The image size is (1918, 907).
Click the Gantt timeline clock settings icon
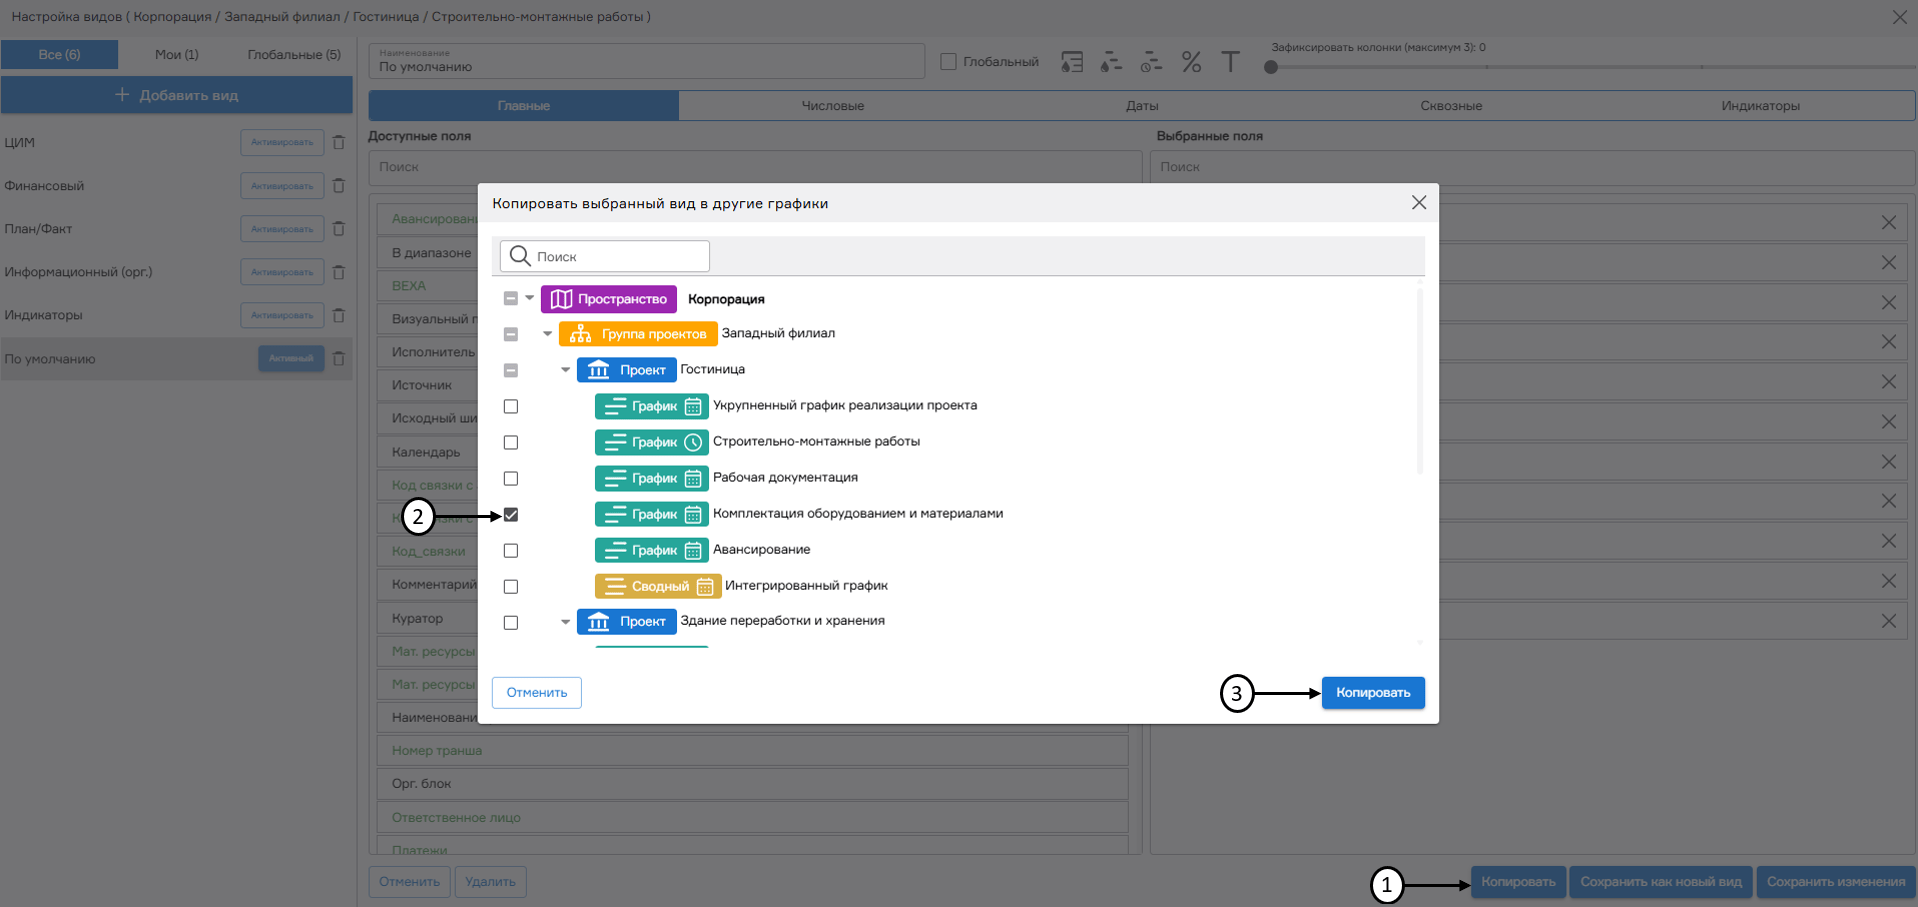(x=1151, y=63)
